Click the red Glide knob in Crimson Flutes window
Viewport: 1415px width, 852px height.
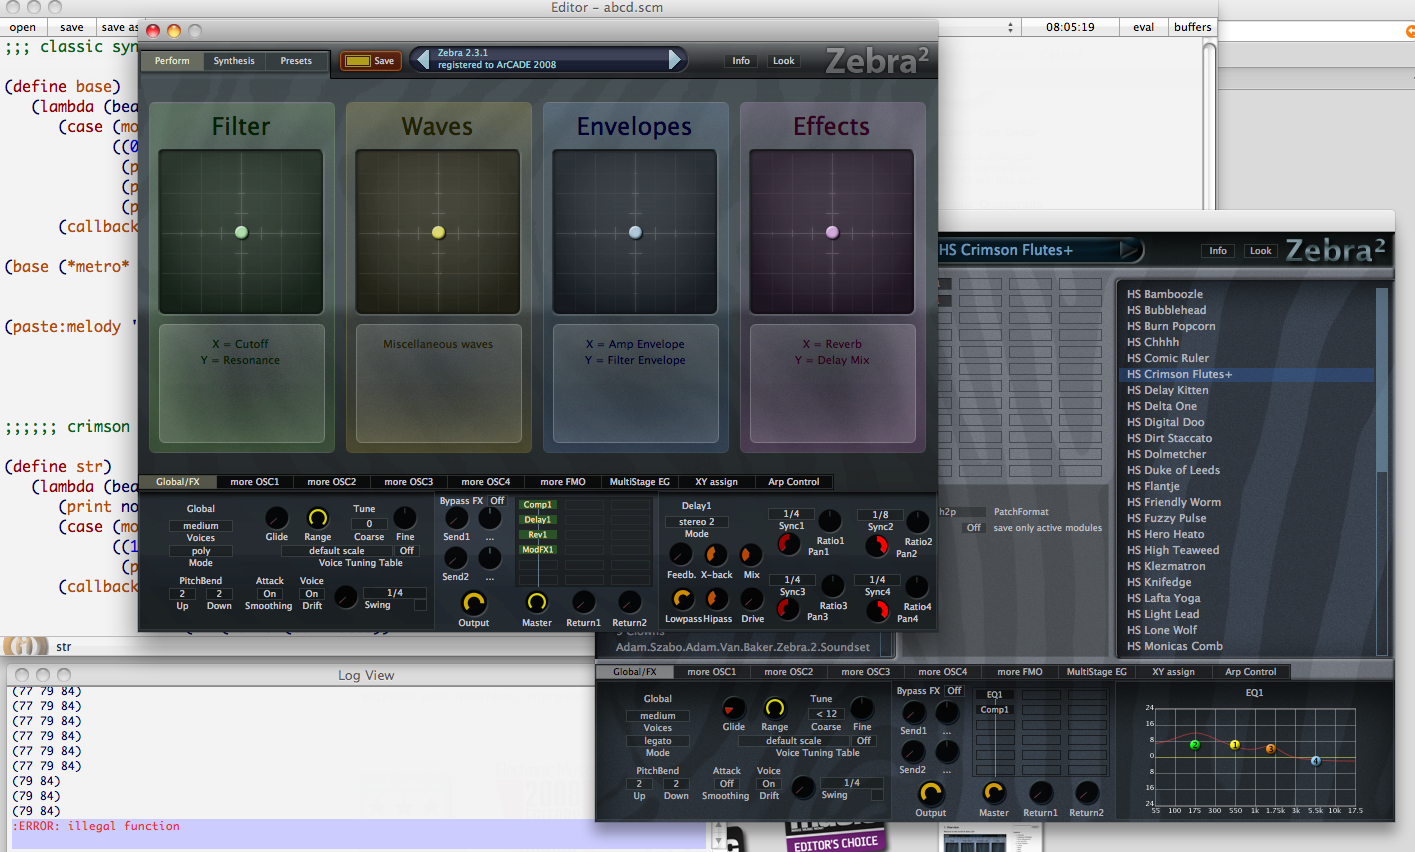[x=734, y=709]
